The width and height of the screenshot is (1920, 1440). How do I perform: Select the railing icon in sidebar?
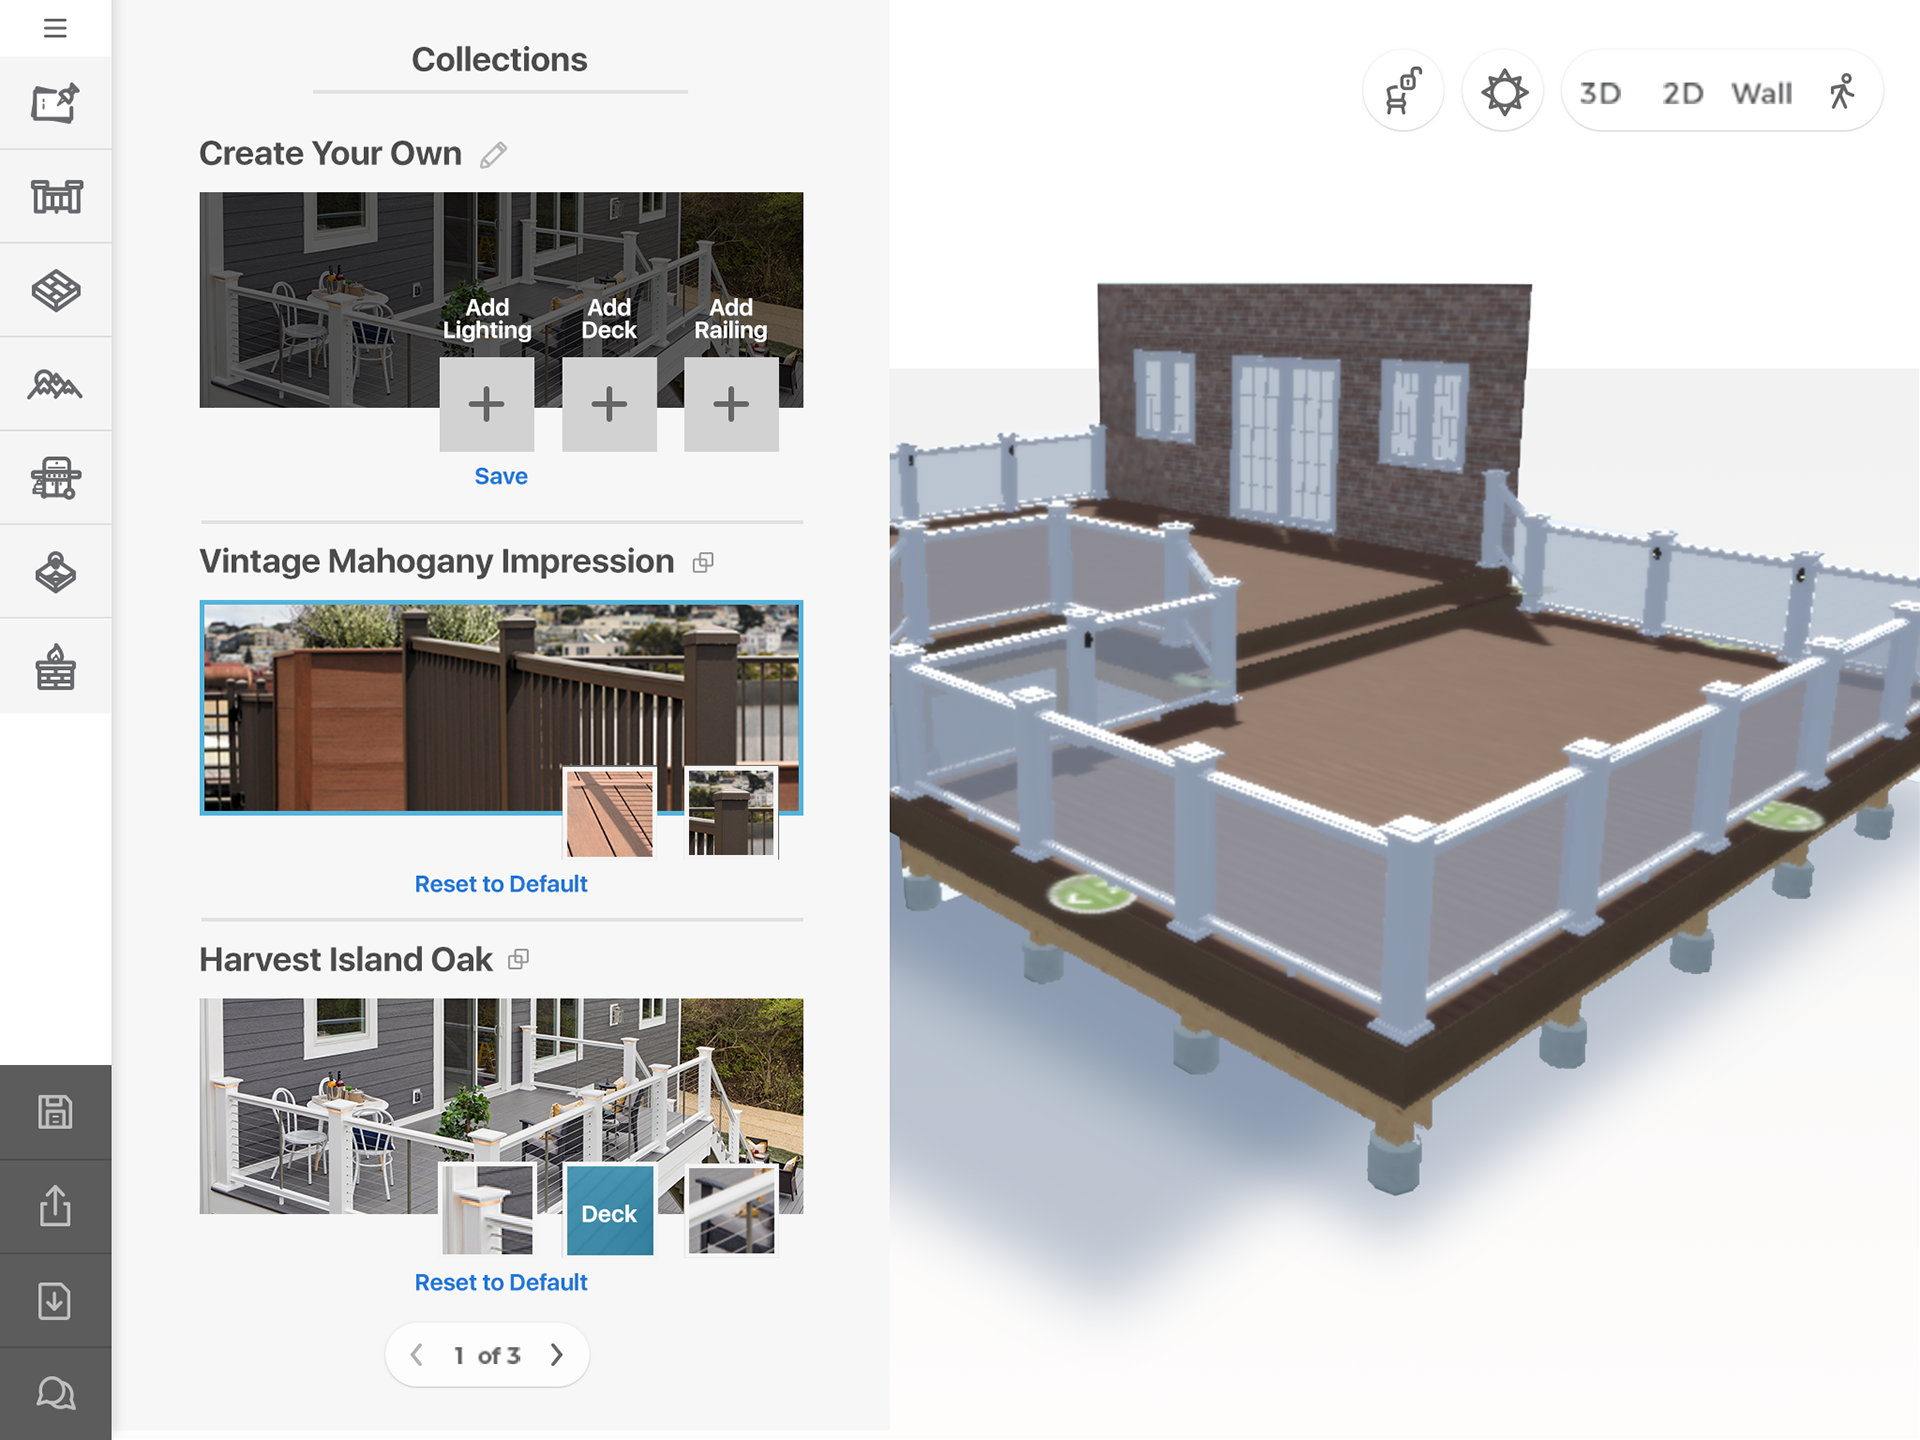pyautogui.click(x=56, y=197)
